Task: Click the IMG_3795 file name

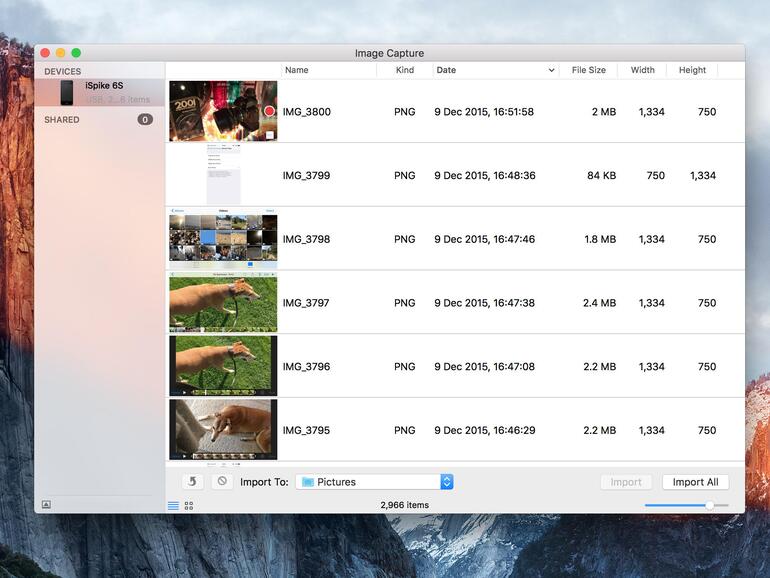Action: coord(306,431)
